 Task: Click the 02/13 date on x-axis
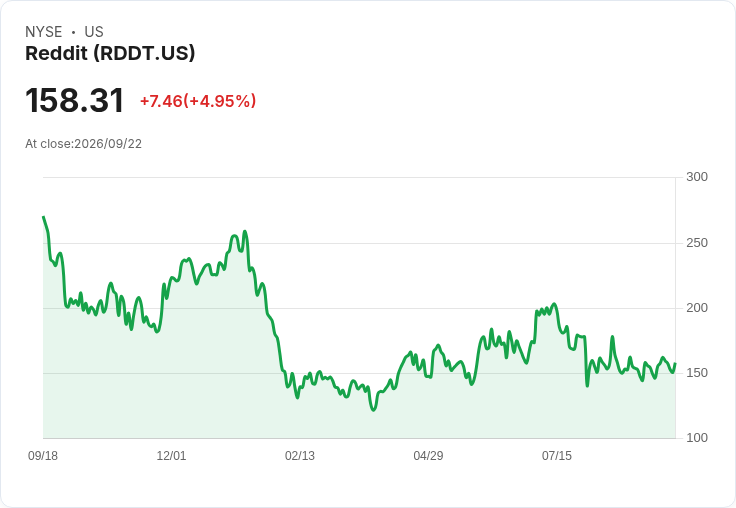click(300, 455)
